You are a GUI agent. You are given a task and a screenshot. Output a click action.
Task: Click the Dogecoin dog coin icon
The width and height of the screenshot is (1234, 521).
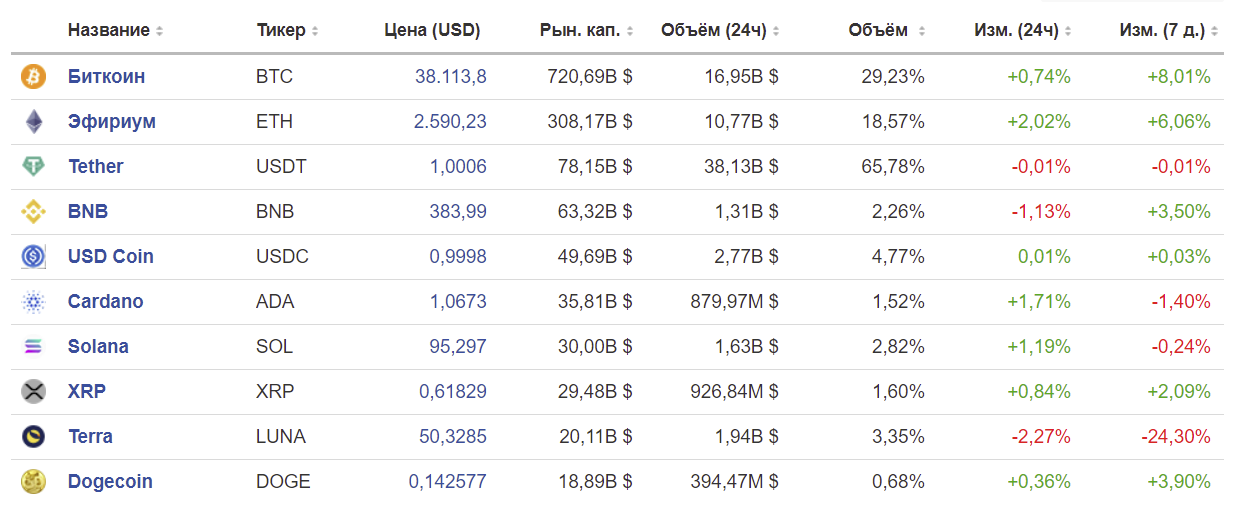(34, 481)
